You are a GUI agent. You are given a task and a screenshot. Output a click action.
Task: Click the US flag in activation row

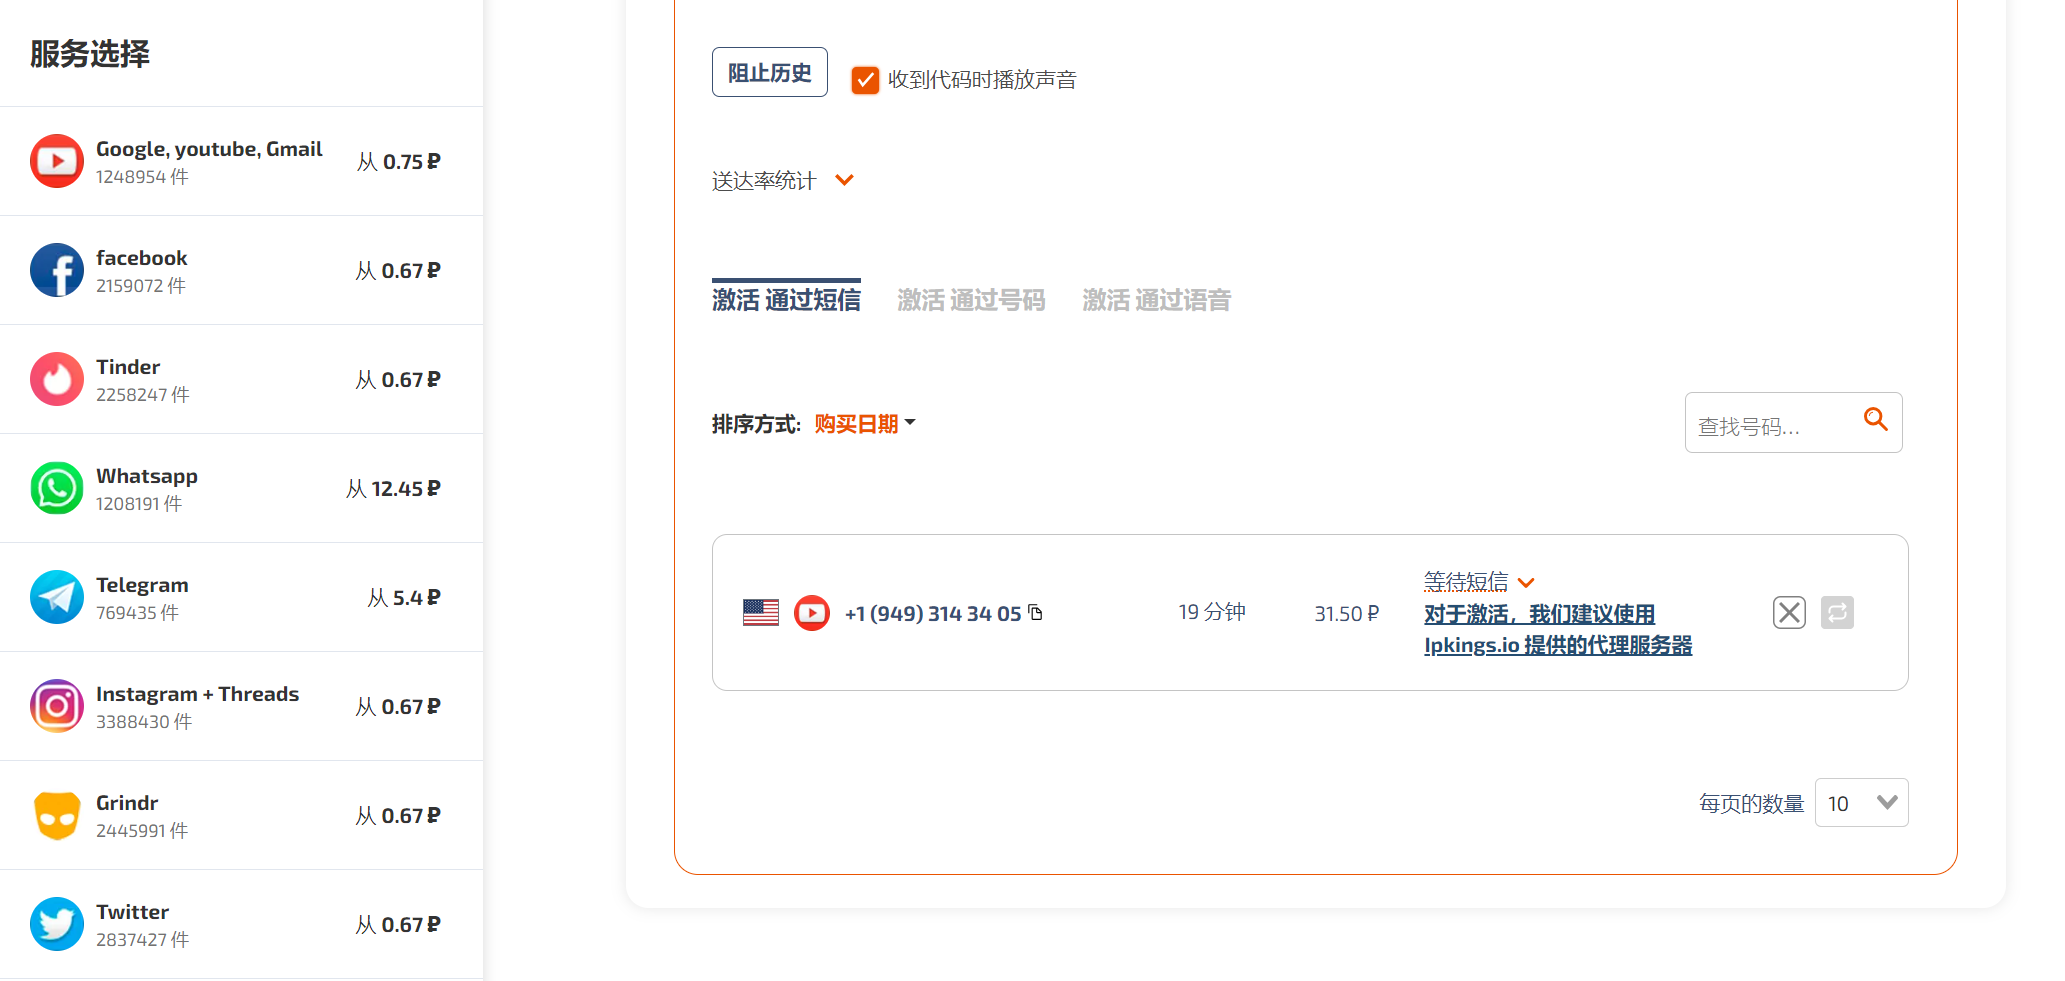click(761, 612)
